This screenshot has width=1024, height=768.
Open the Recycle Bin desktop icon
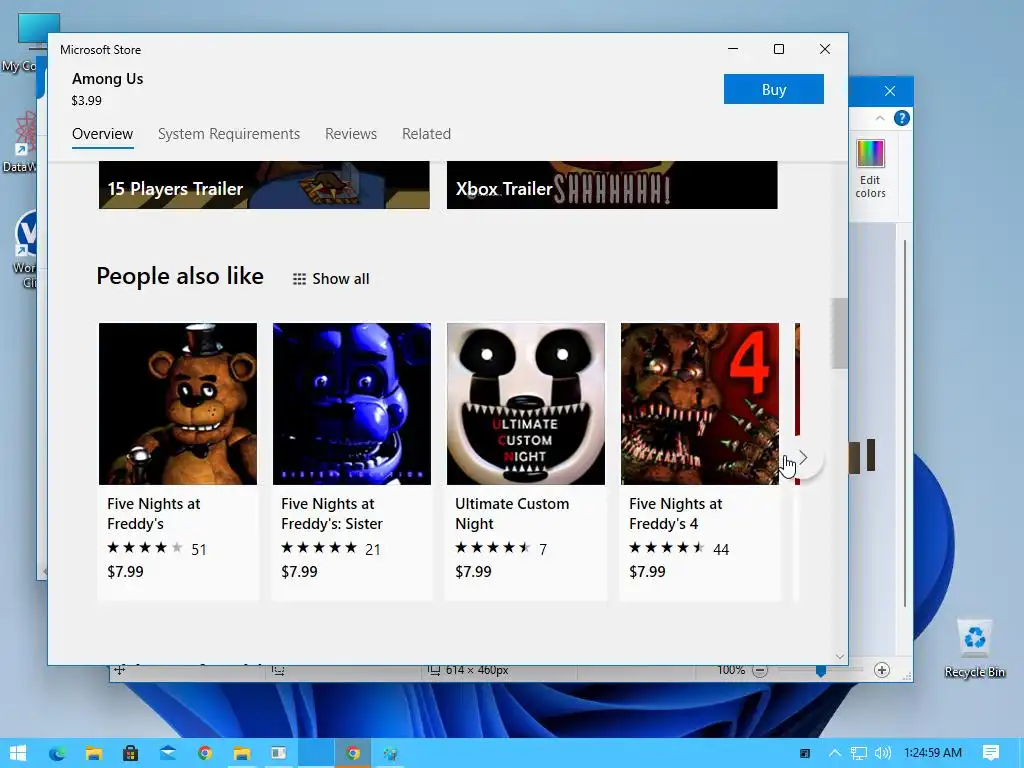pos(974,648)
